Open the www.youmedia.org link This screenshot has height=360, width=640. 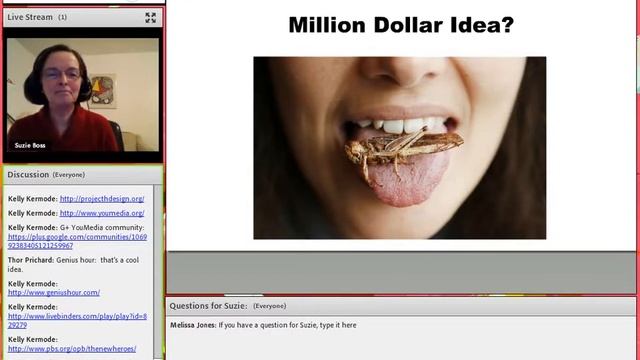coord(102,213)
